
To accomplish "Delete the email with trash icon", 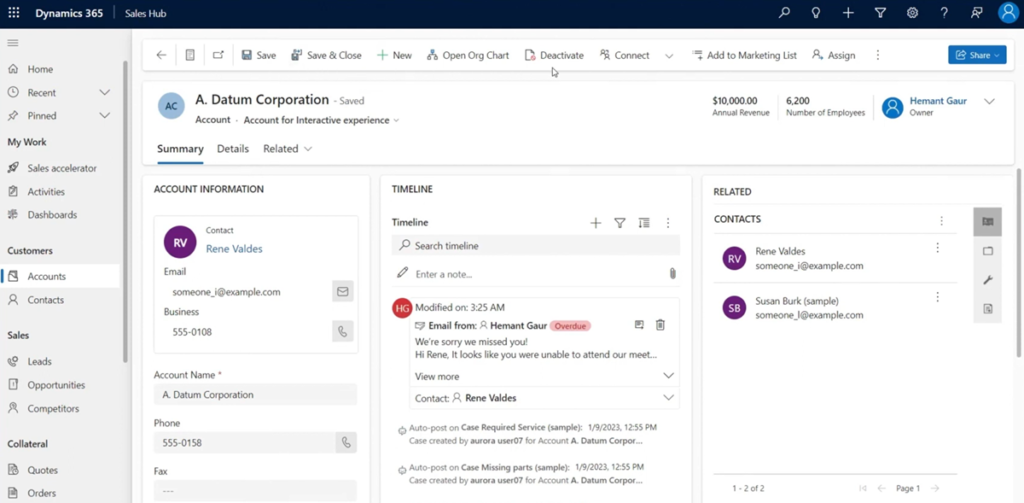I will click(660, 325).
